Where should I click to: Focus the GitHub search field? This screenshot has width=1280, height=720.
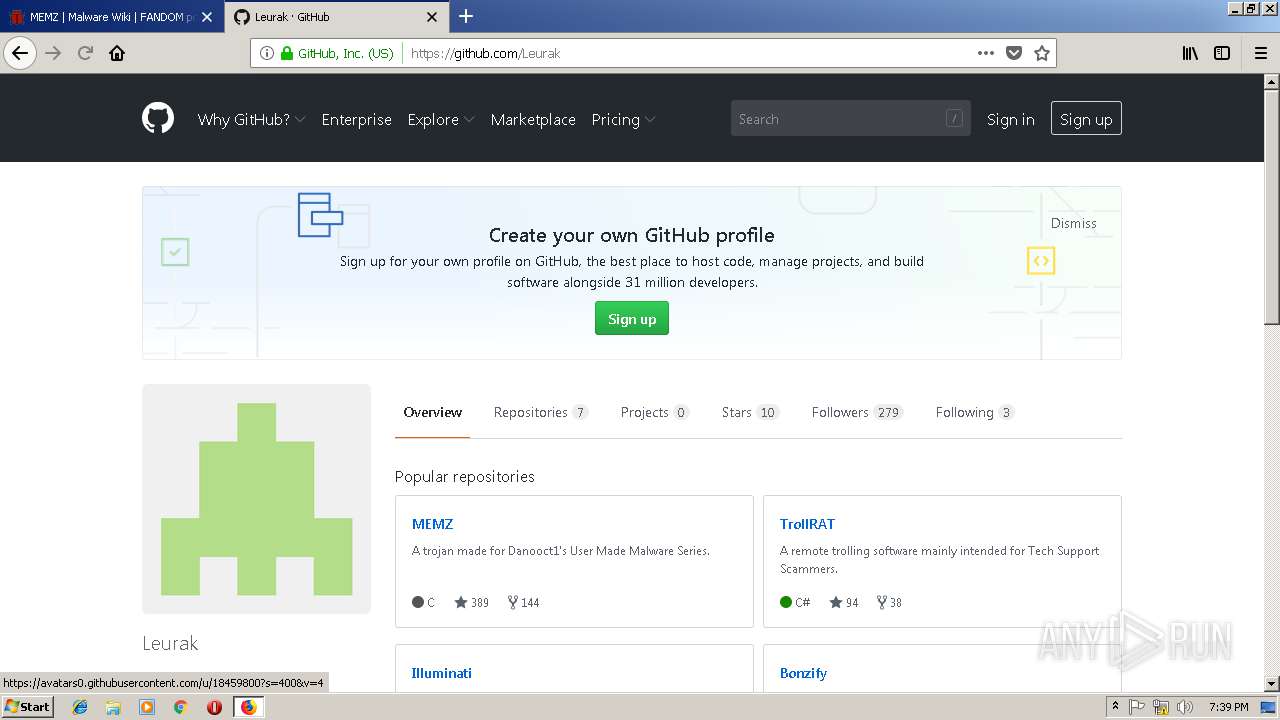click(850, 119)
